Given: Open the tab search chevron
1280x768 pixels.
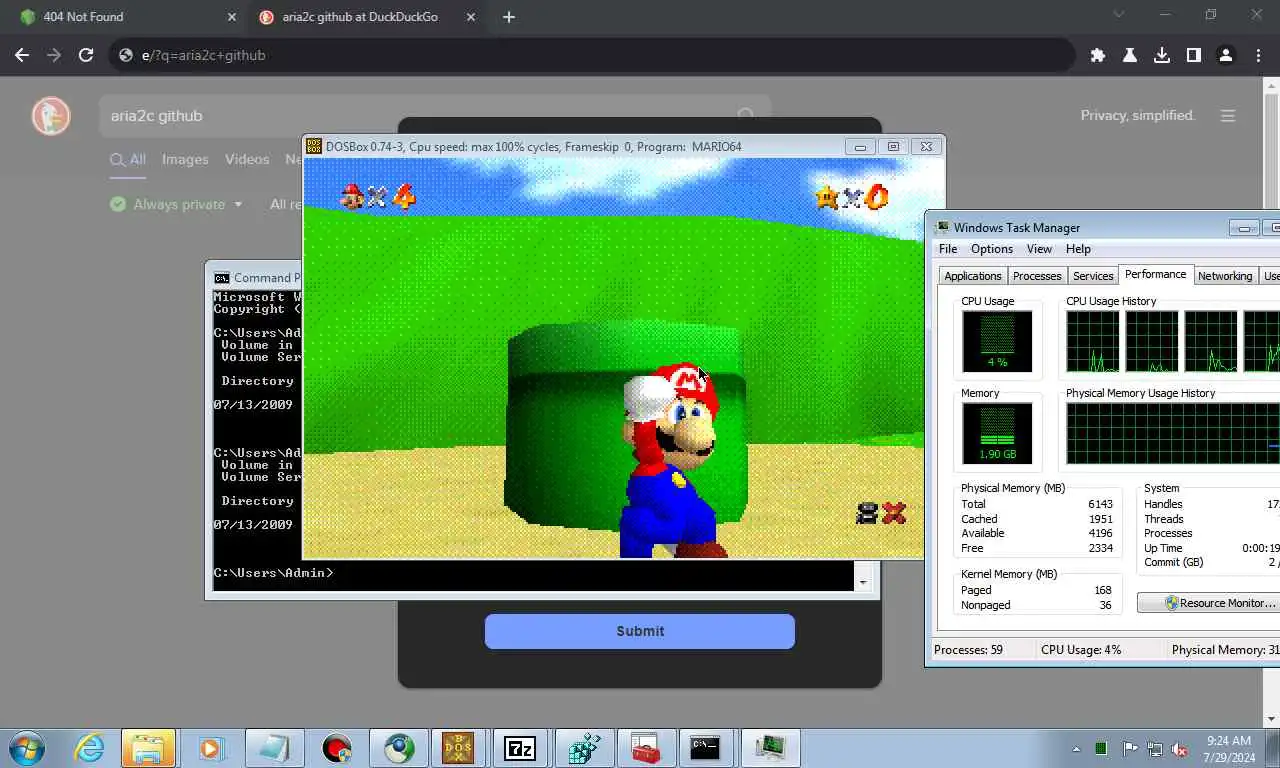Looking at the screenshot, I should coord(1119,14).
